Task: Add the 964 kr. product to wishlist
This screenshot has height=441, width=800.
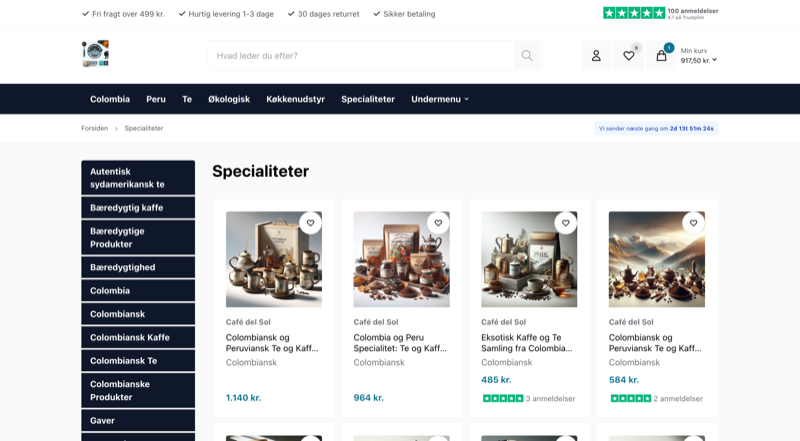Action: coord(438,223)
